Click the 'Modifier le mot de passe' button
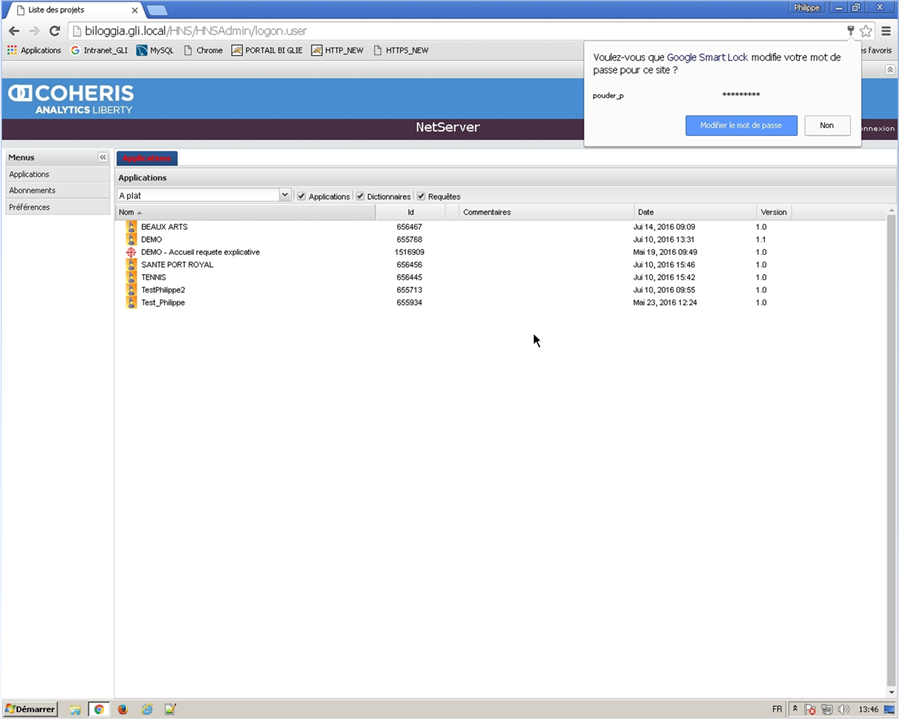 (x=741, y=125)
